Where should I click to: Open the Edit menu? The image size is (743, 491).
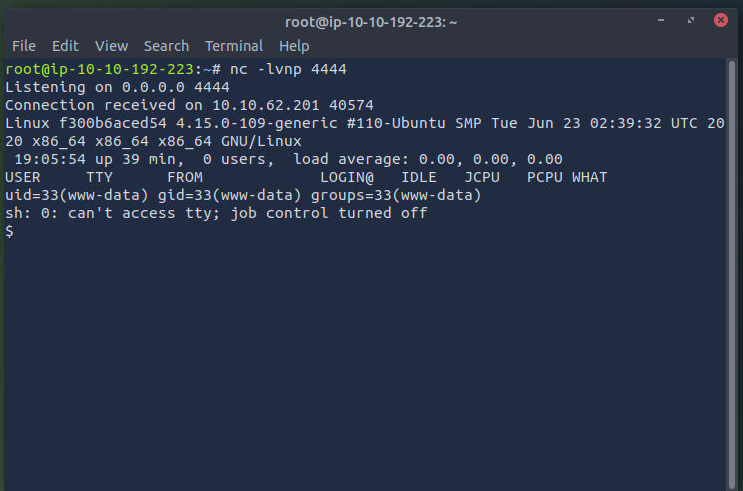pyautogui.click(x=65, y=46)
